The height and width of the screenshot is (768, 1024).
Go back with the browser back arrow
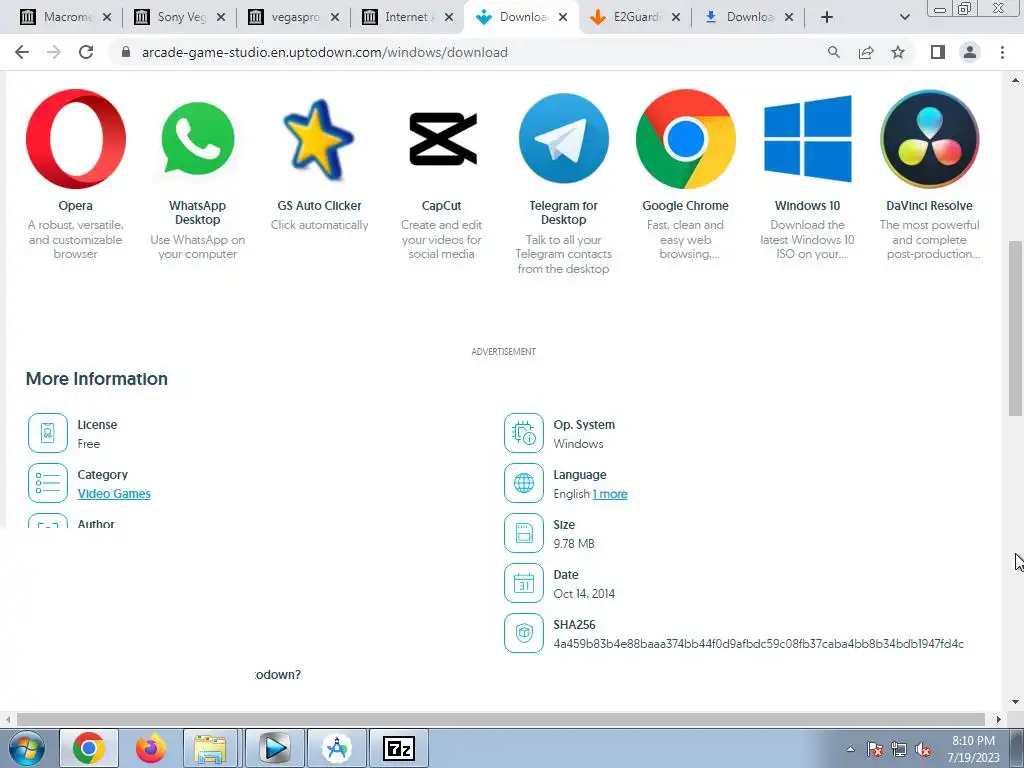(22, 52)
